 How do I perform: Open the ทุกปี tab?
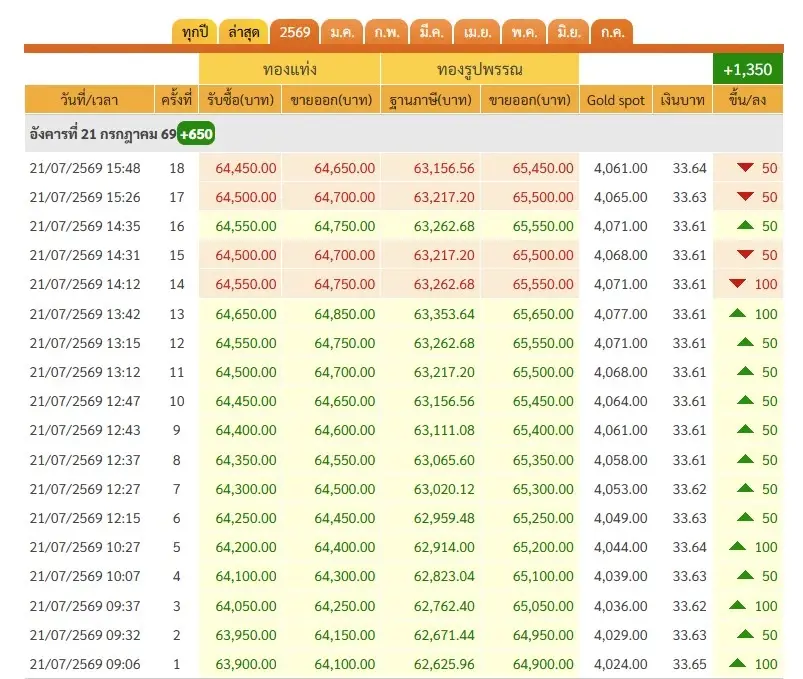tap(195, 32)
